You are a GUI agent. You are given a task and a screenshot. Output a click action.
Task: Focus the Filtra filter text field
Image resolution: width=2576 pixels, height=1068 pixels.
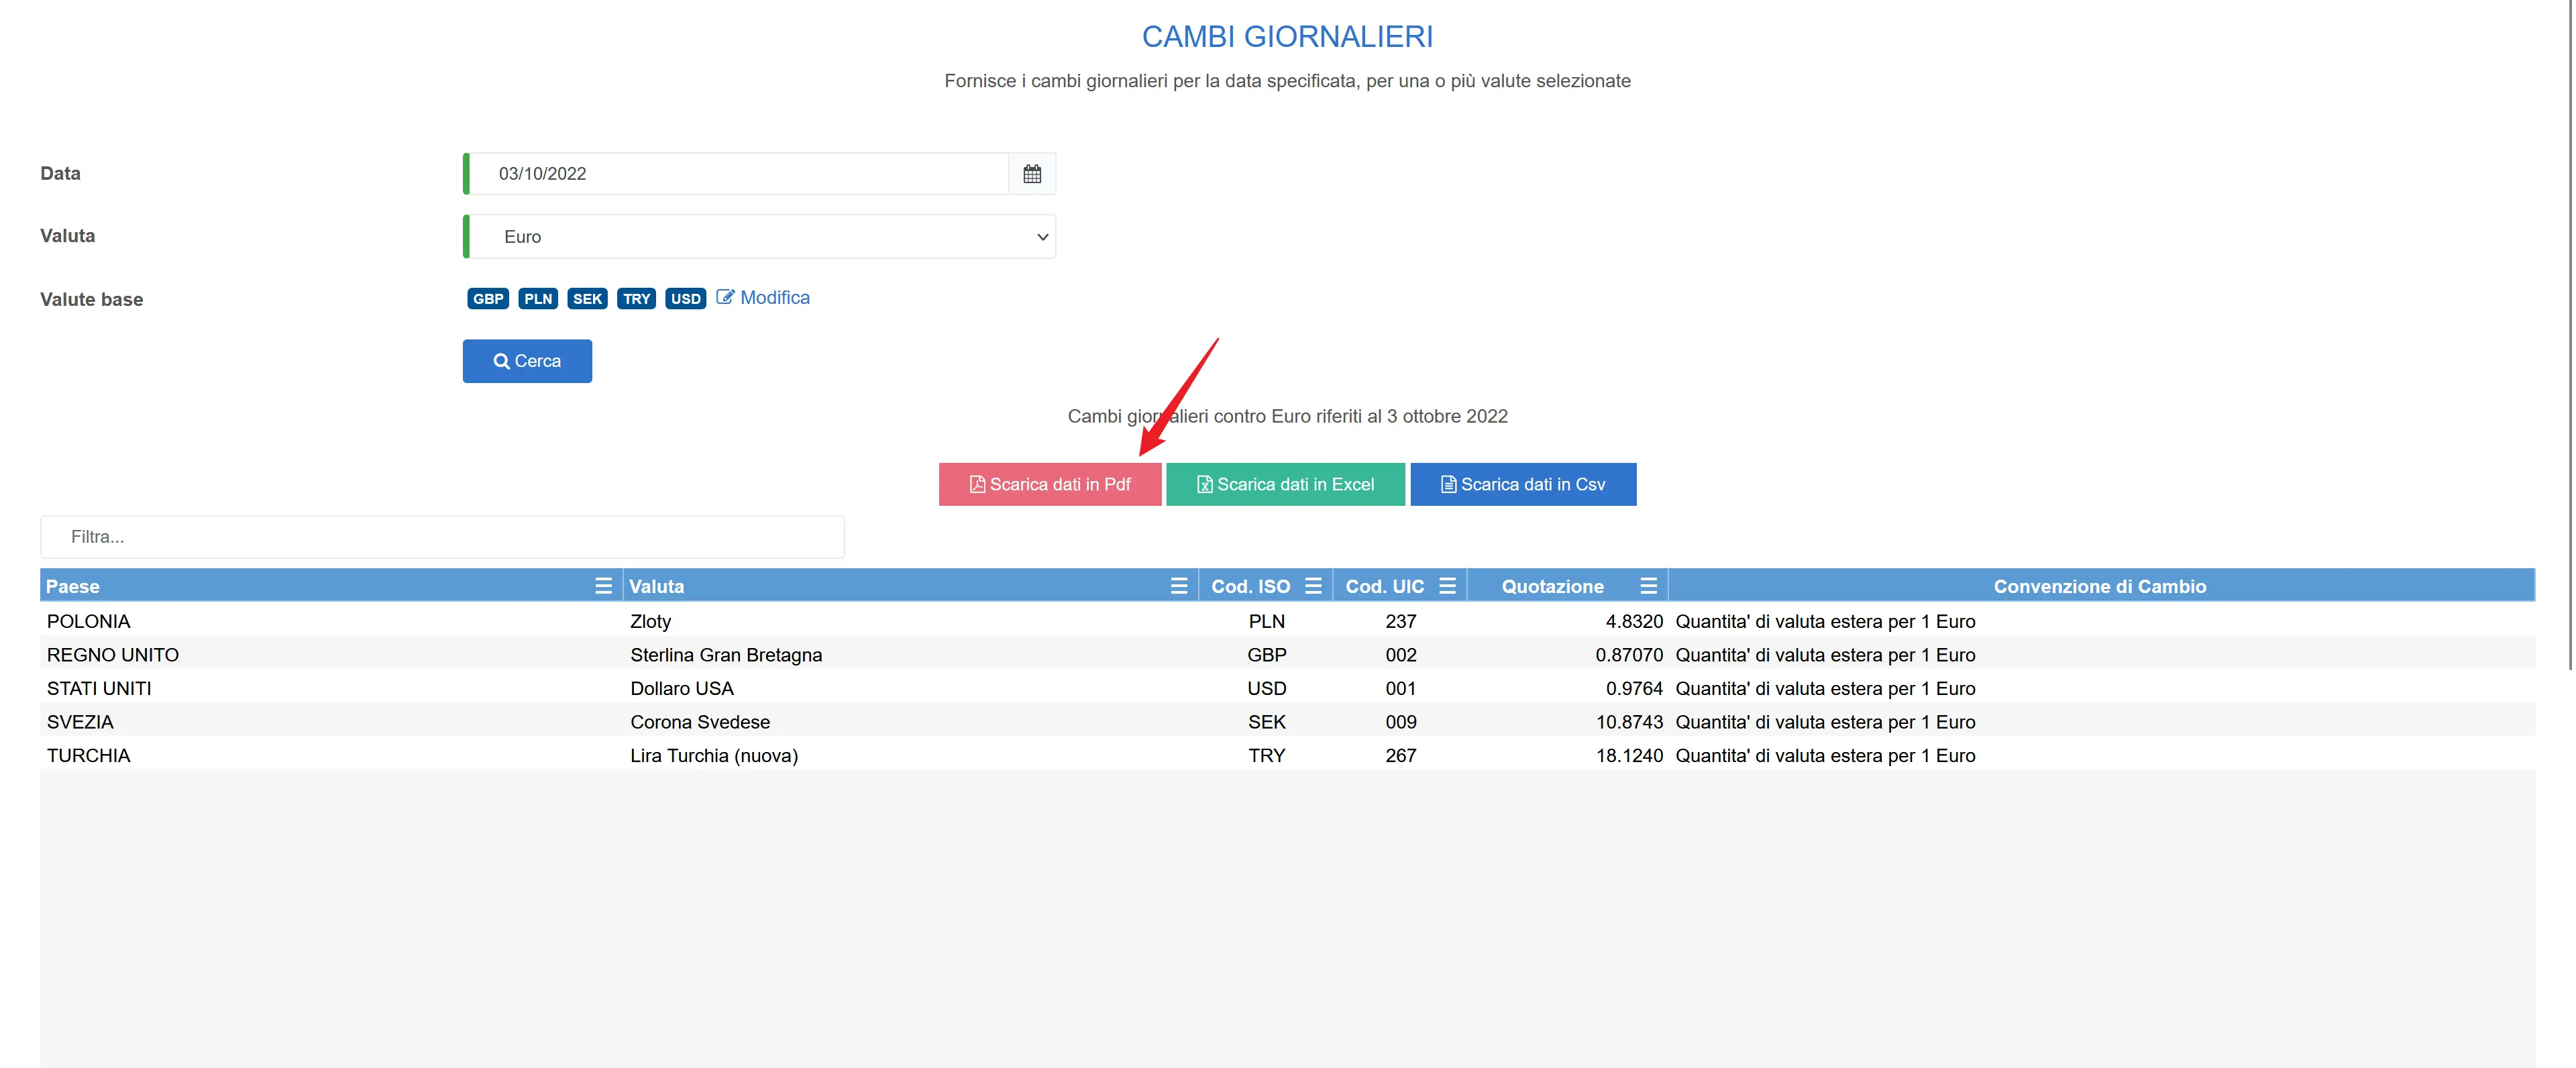tap(442, 537)
